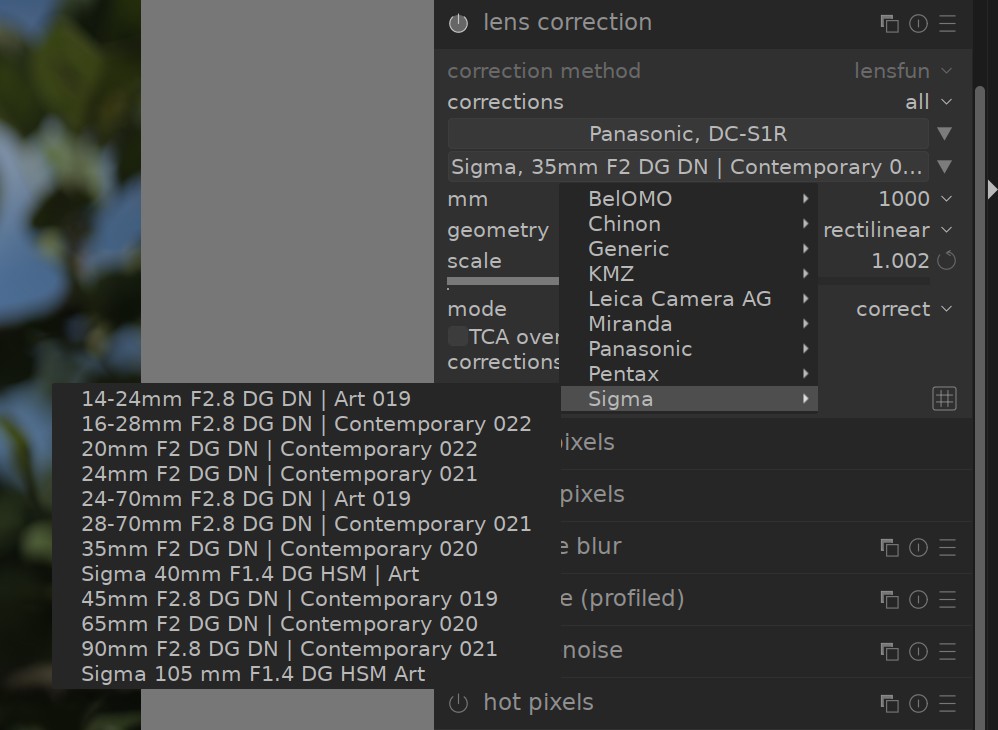998x730 pixels.
Task: Open the Panasonic lens maker submenu
Action: point(640,349)
